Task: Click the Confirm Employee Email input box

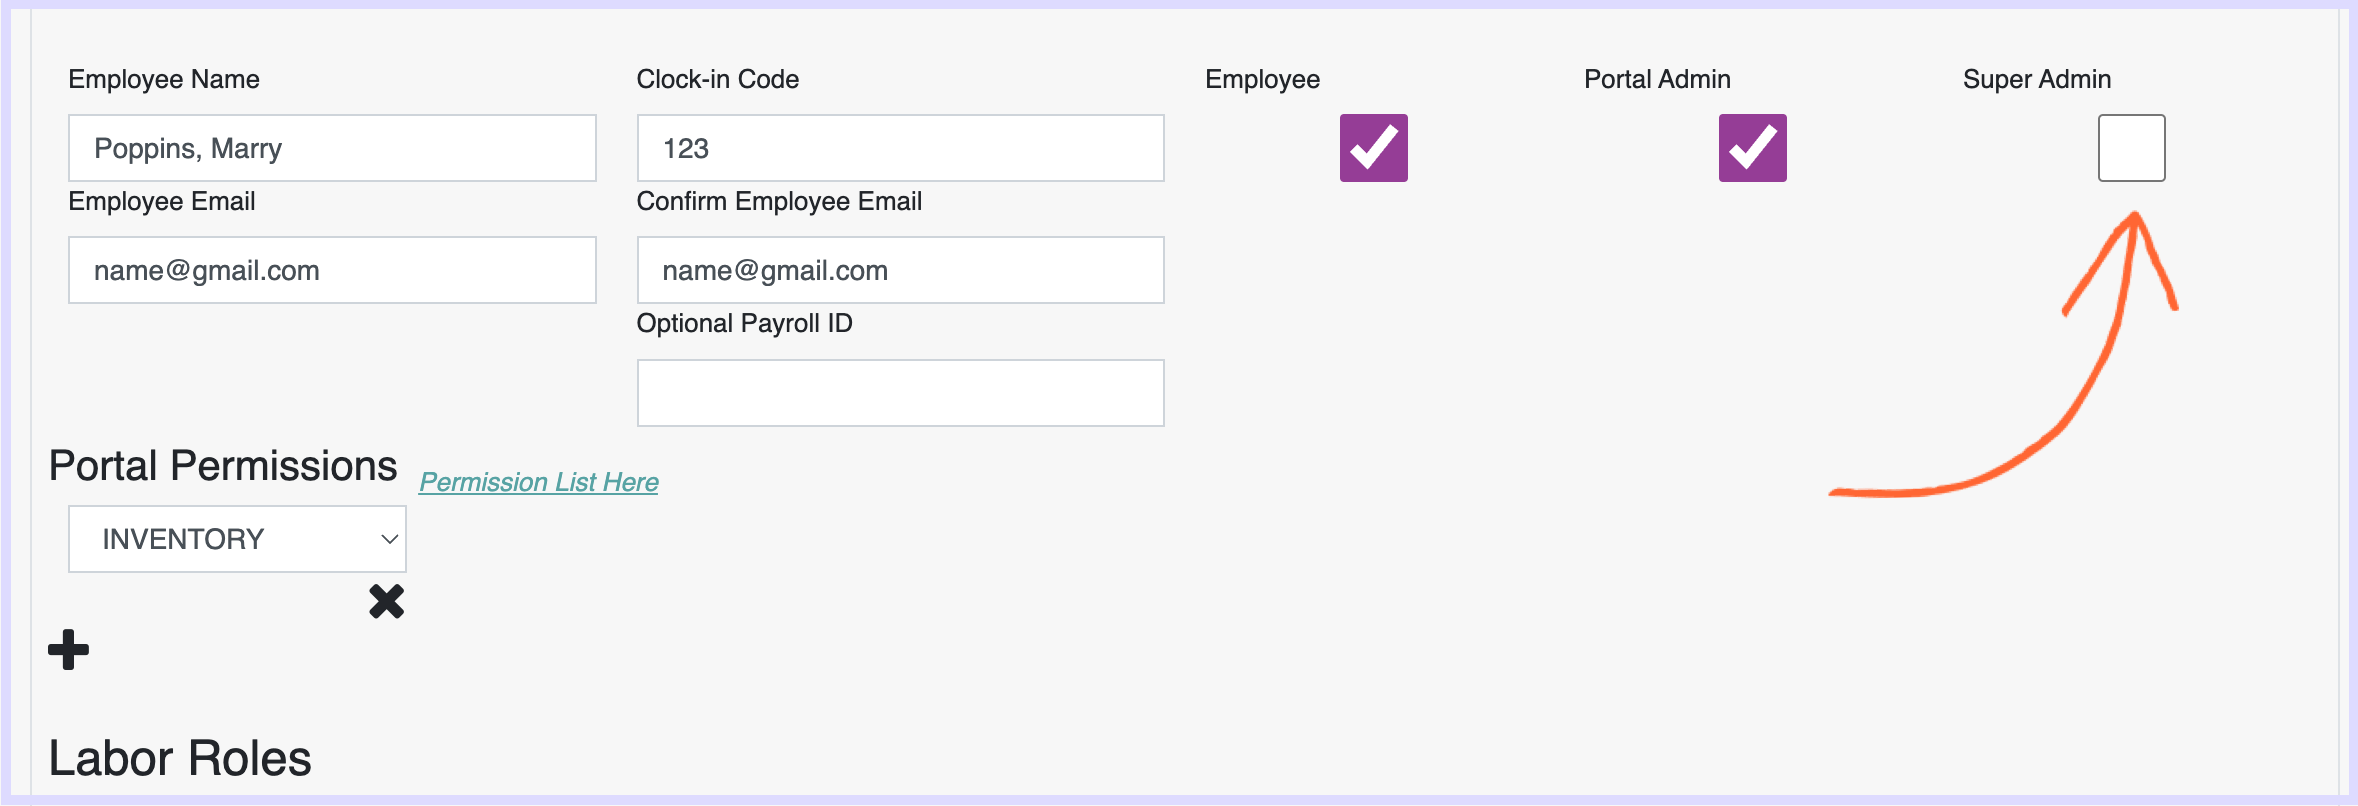Action: pyautogui.click(x=900, y=270)
